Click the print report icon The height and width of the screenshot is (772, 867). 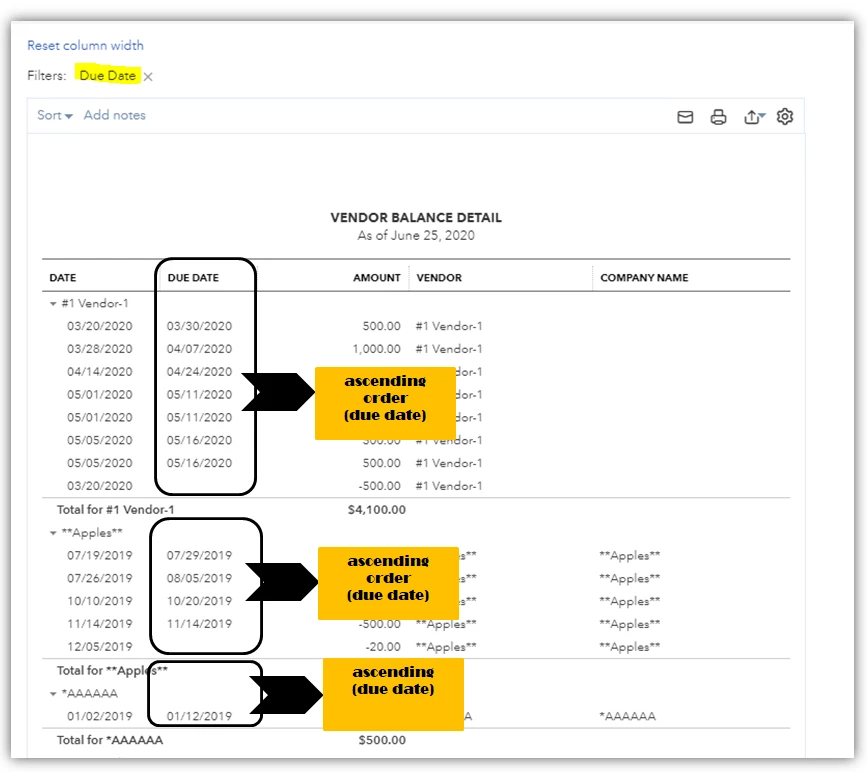click(718, 117)
